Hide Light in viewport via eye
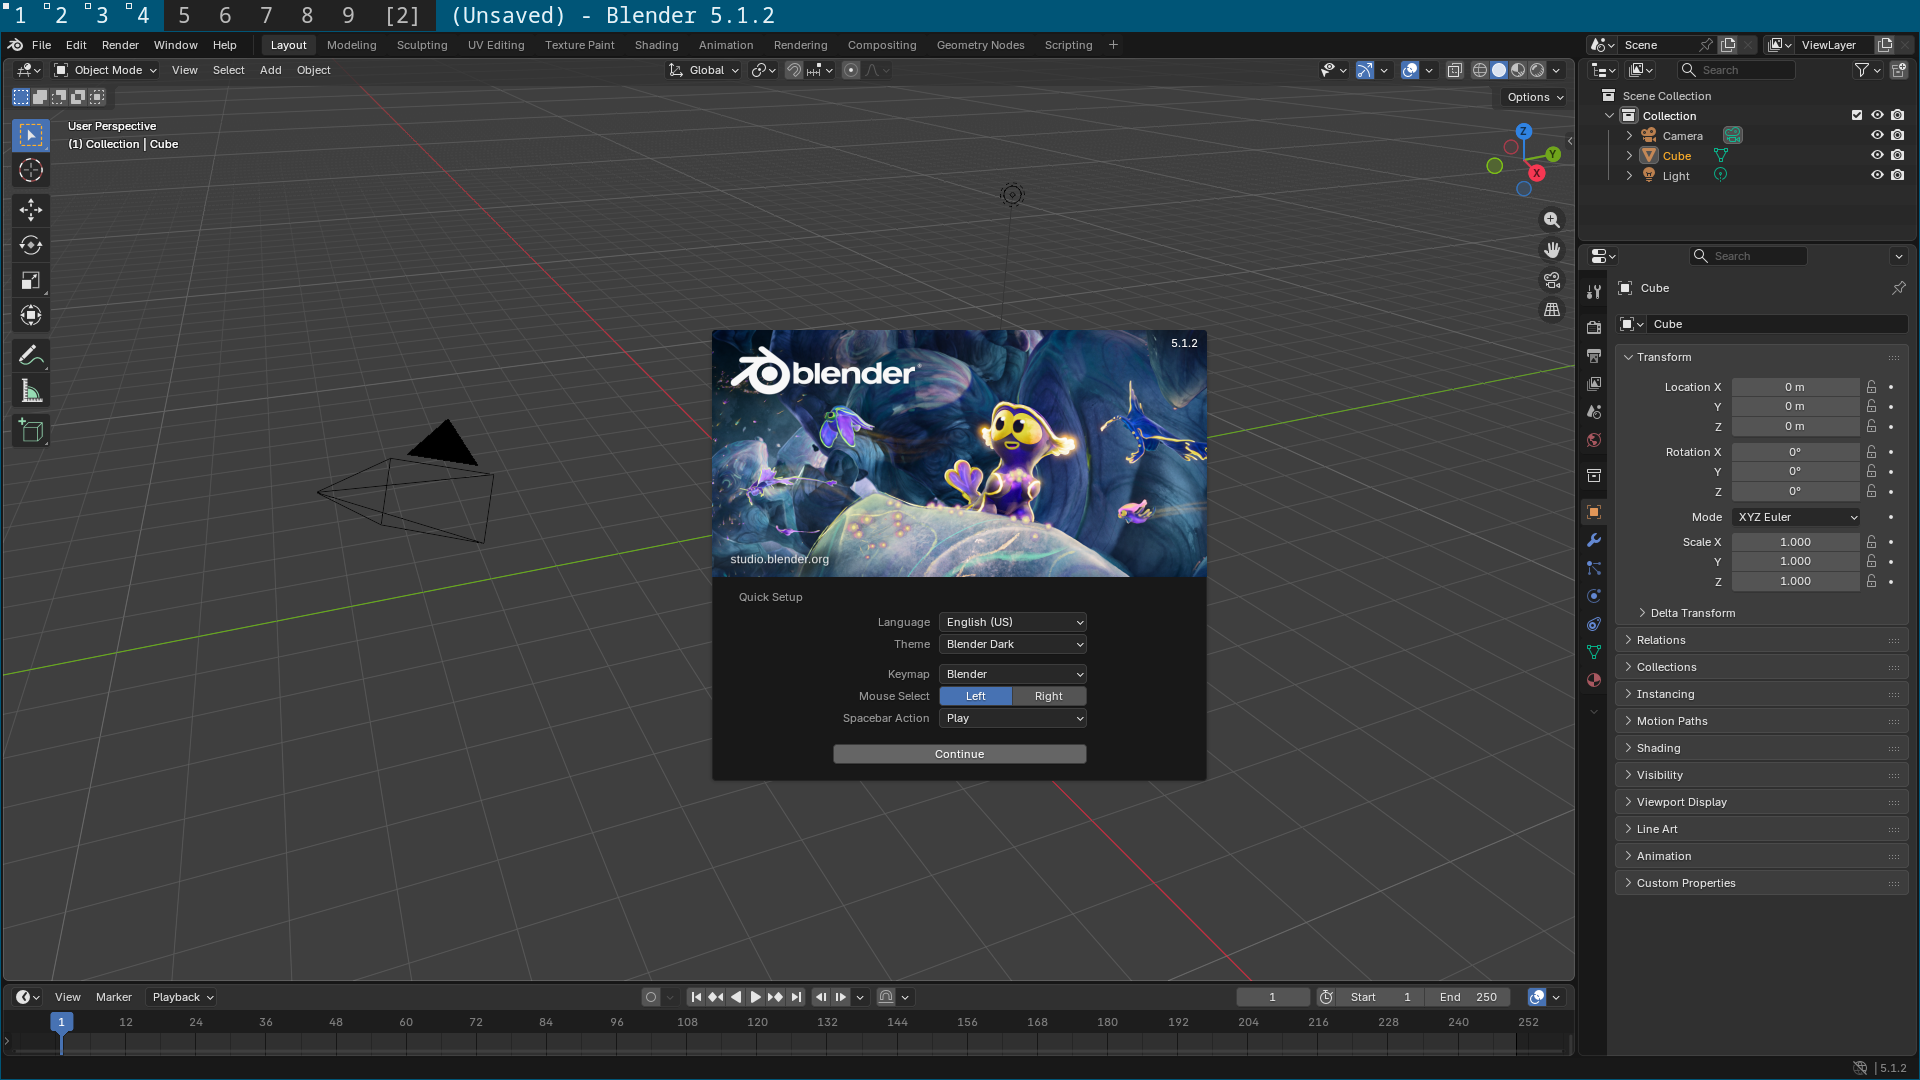1920x1080 pixels. pyautogui.click(x=1877, y=176)
